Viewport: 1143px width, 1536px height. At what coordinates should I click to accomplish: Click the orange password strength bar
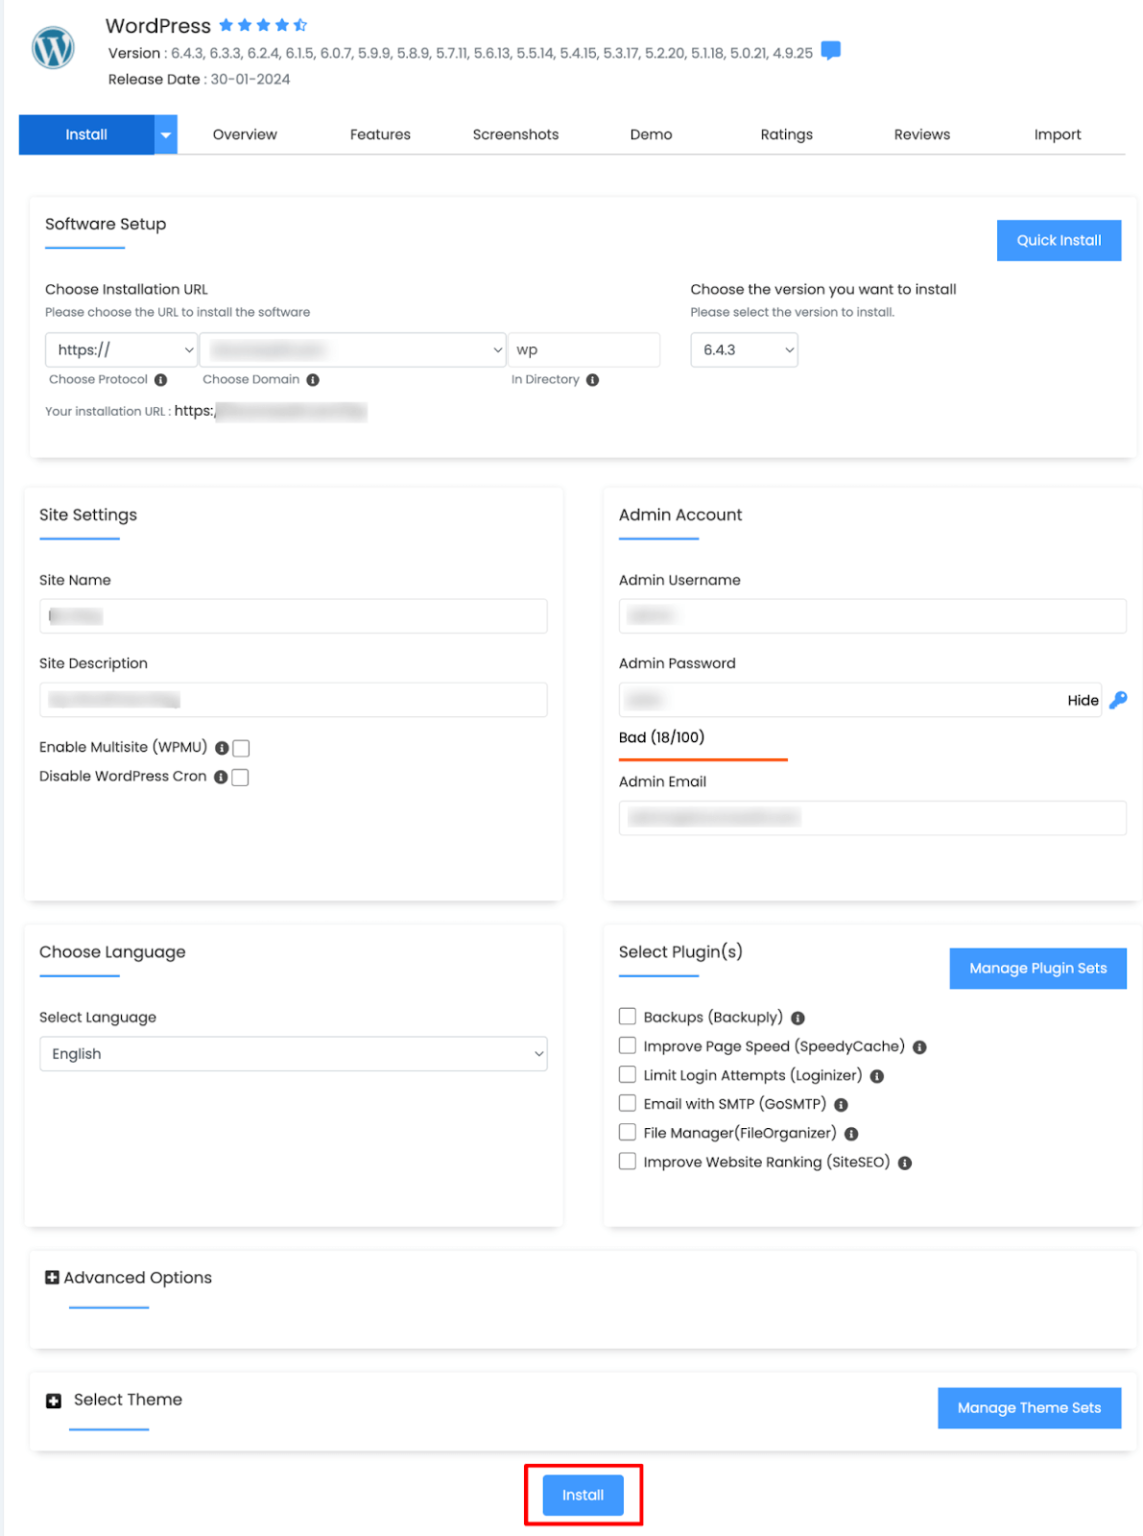pos(702,761)
